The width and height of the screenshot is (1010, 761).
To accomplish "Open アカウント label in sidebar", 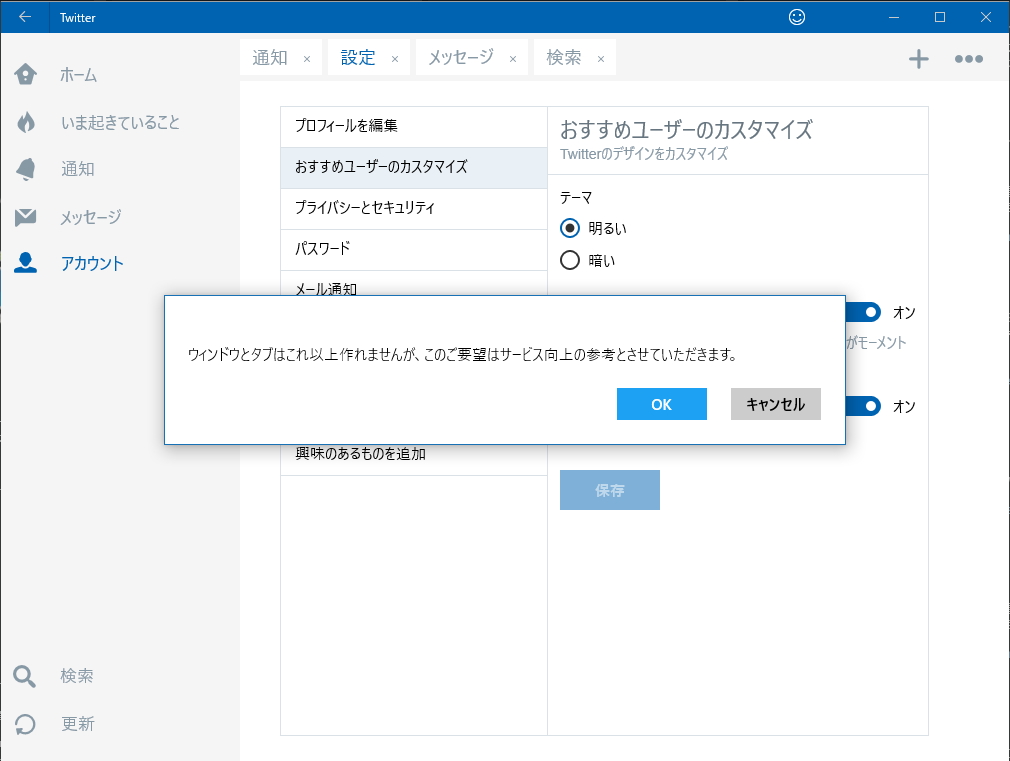I will 92,263.
